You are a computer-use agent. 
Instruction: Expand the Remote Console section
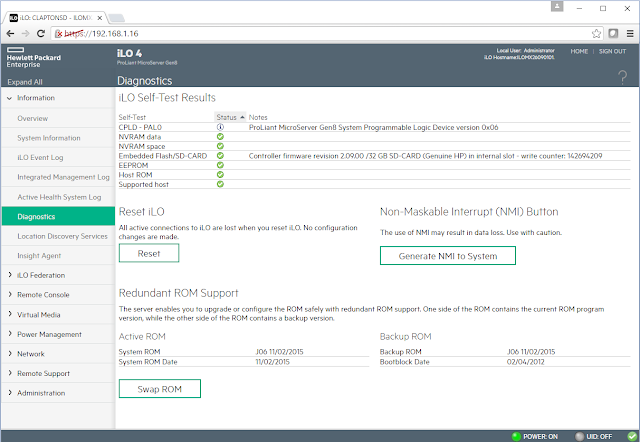10,294
